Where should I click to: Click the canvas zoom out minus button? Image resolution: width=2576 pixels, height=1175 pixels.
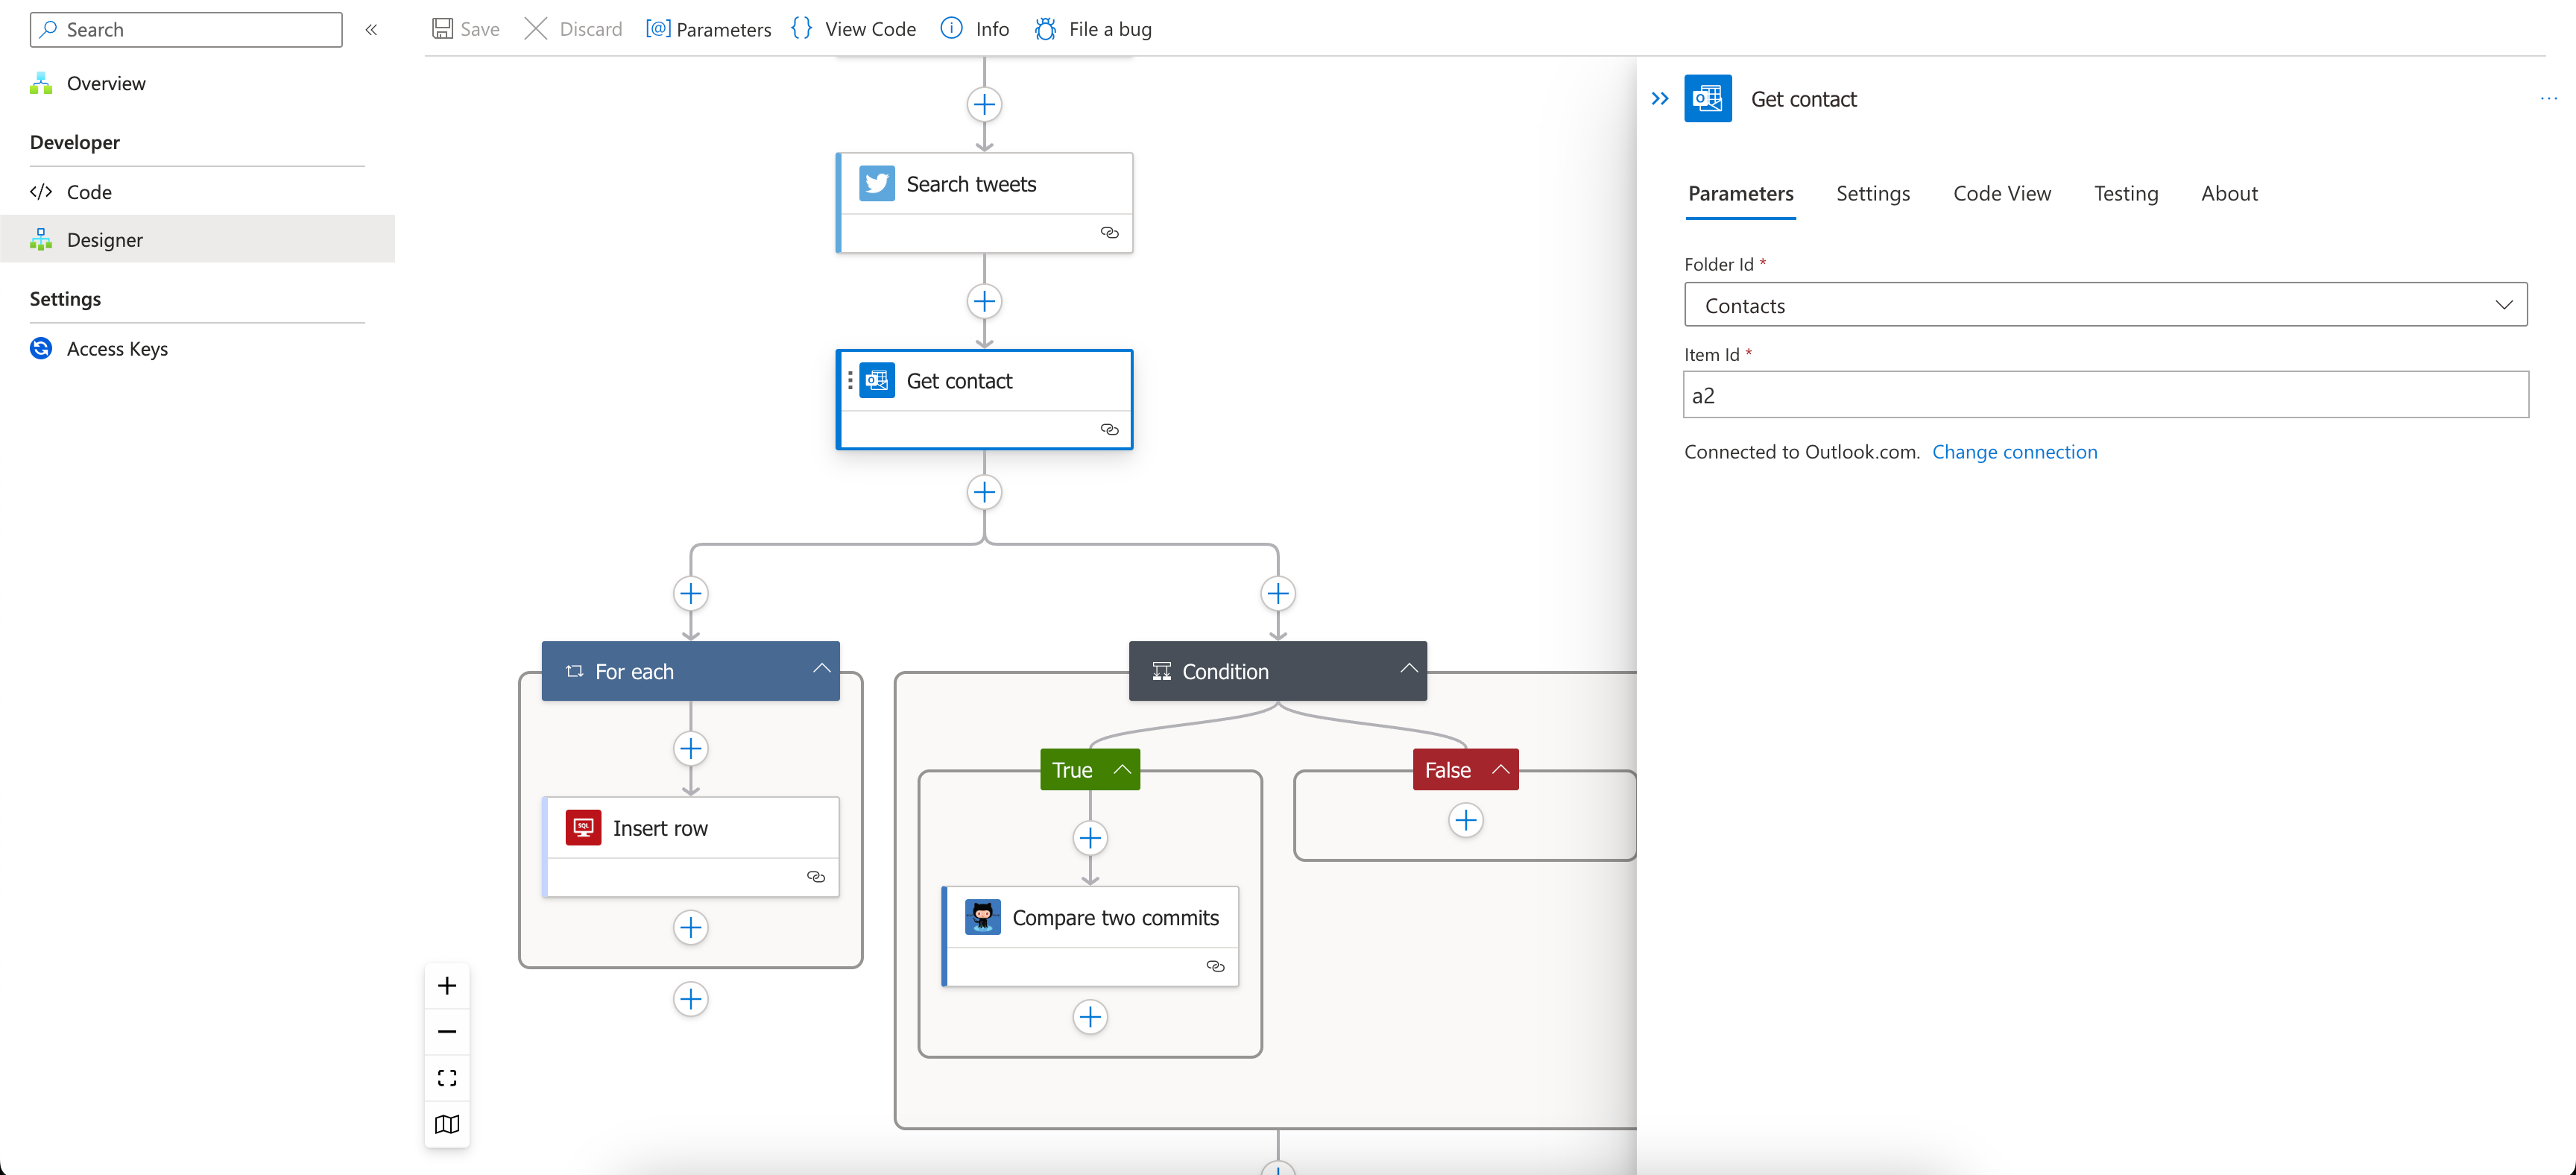[447, 1032]
